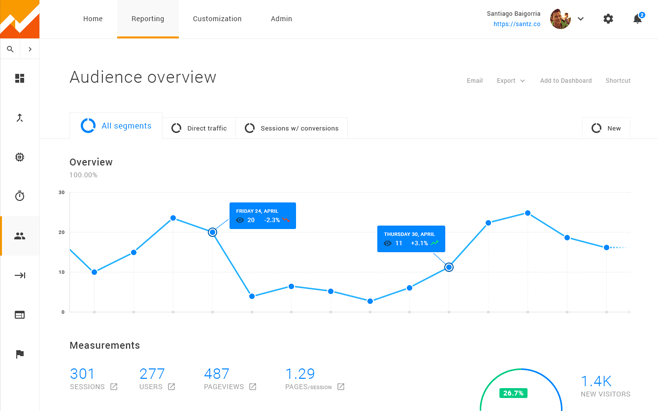Click eye icon in Thursday 30 tooltip

[x=387, y=243]
